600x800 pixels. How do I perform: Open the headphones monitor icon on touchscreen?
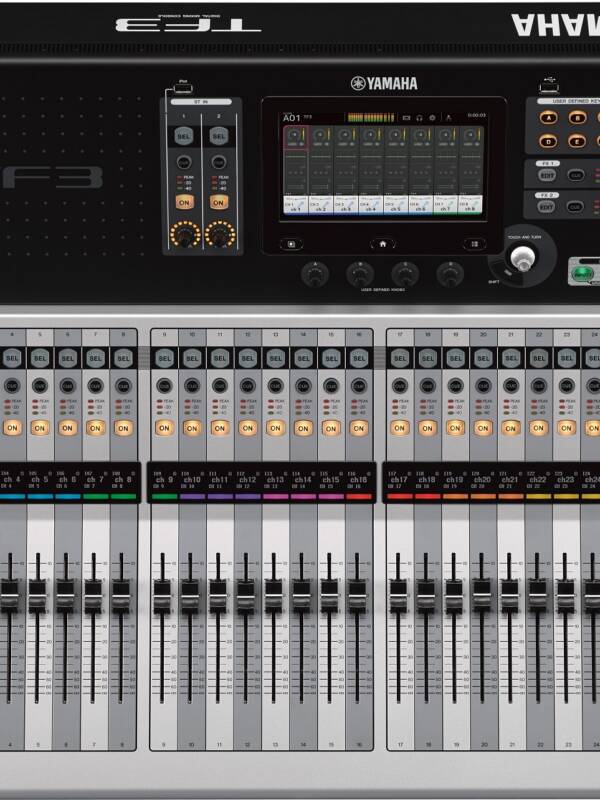pos(419,118)
